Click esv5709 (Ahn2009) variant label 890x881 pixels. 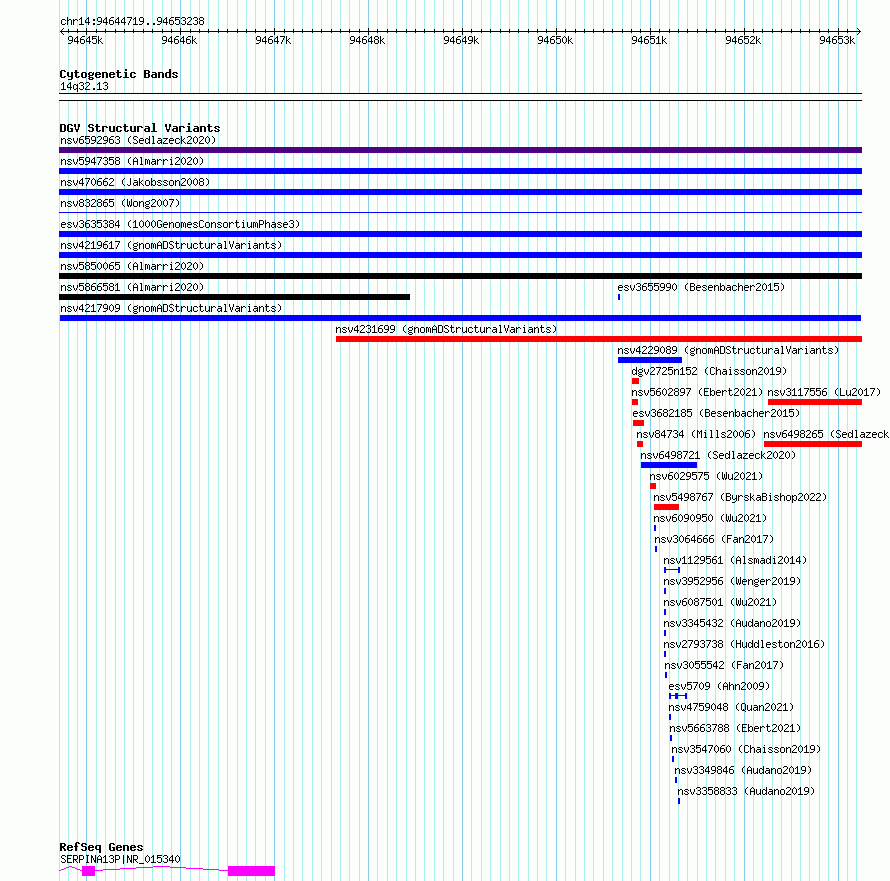tap(719, 686)
